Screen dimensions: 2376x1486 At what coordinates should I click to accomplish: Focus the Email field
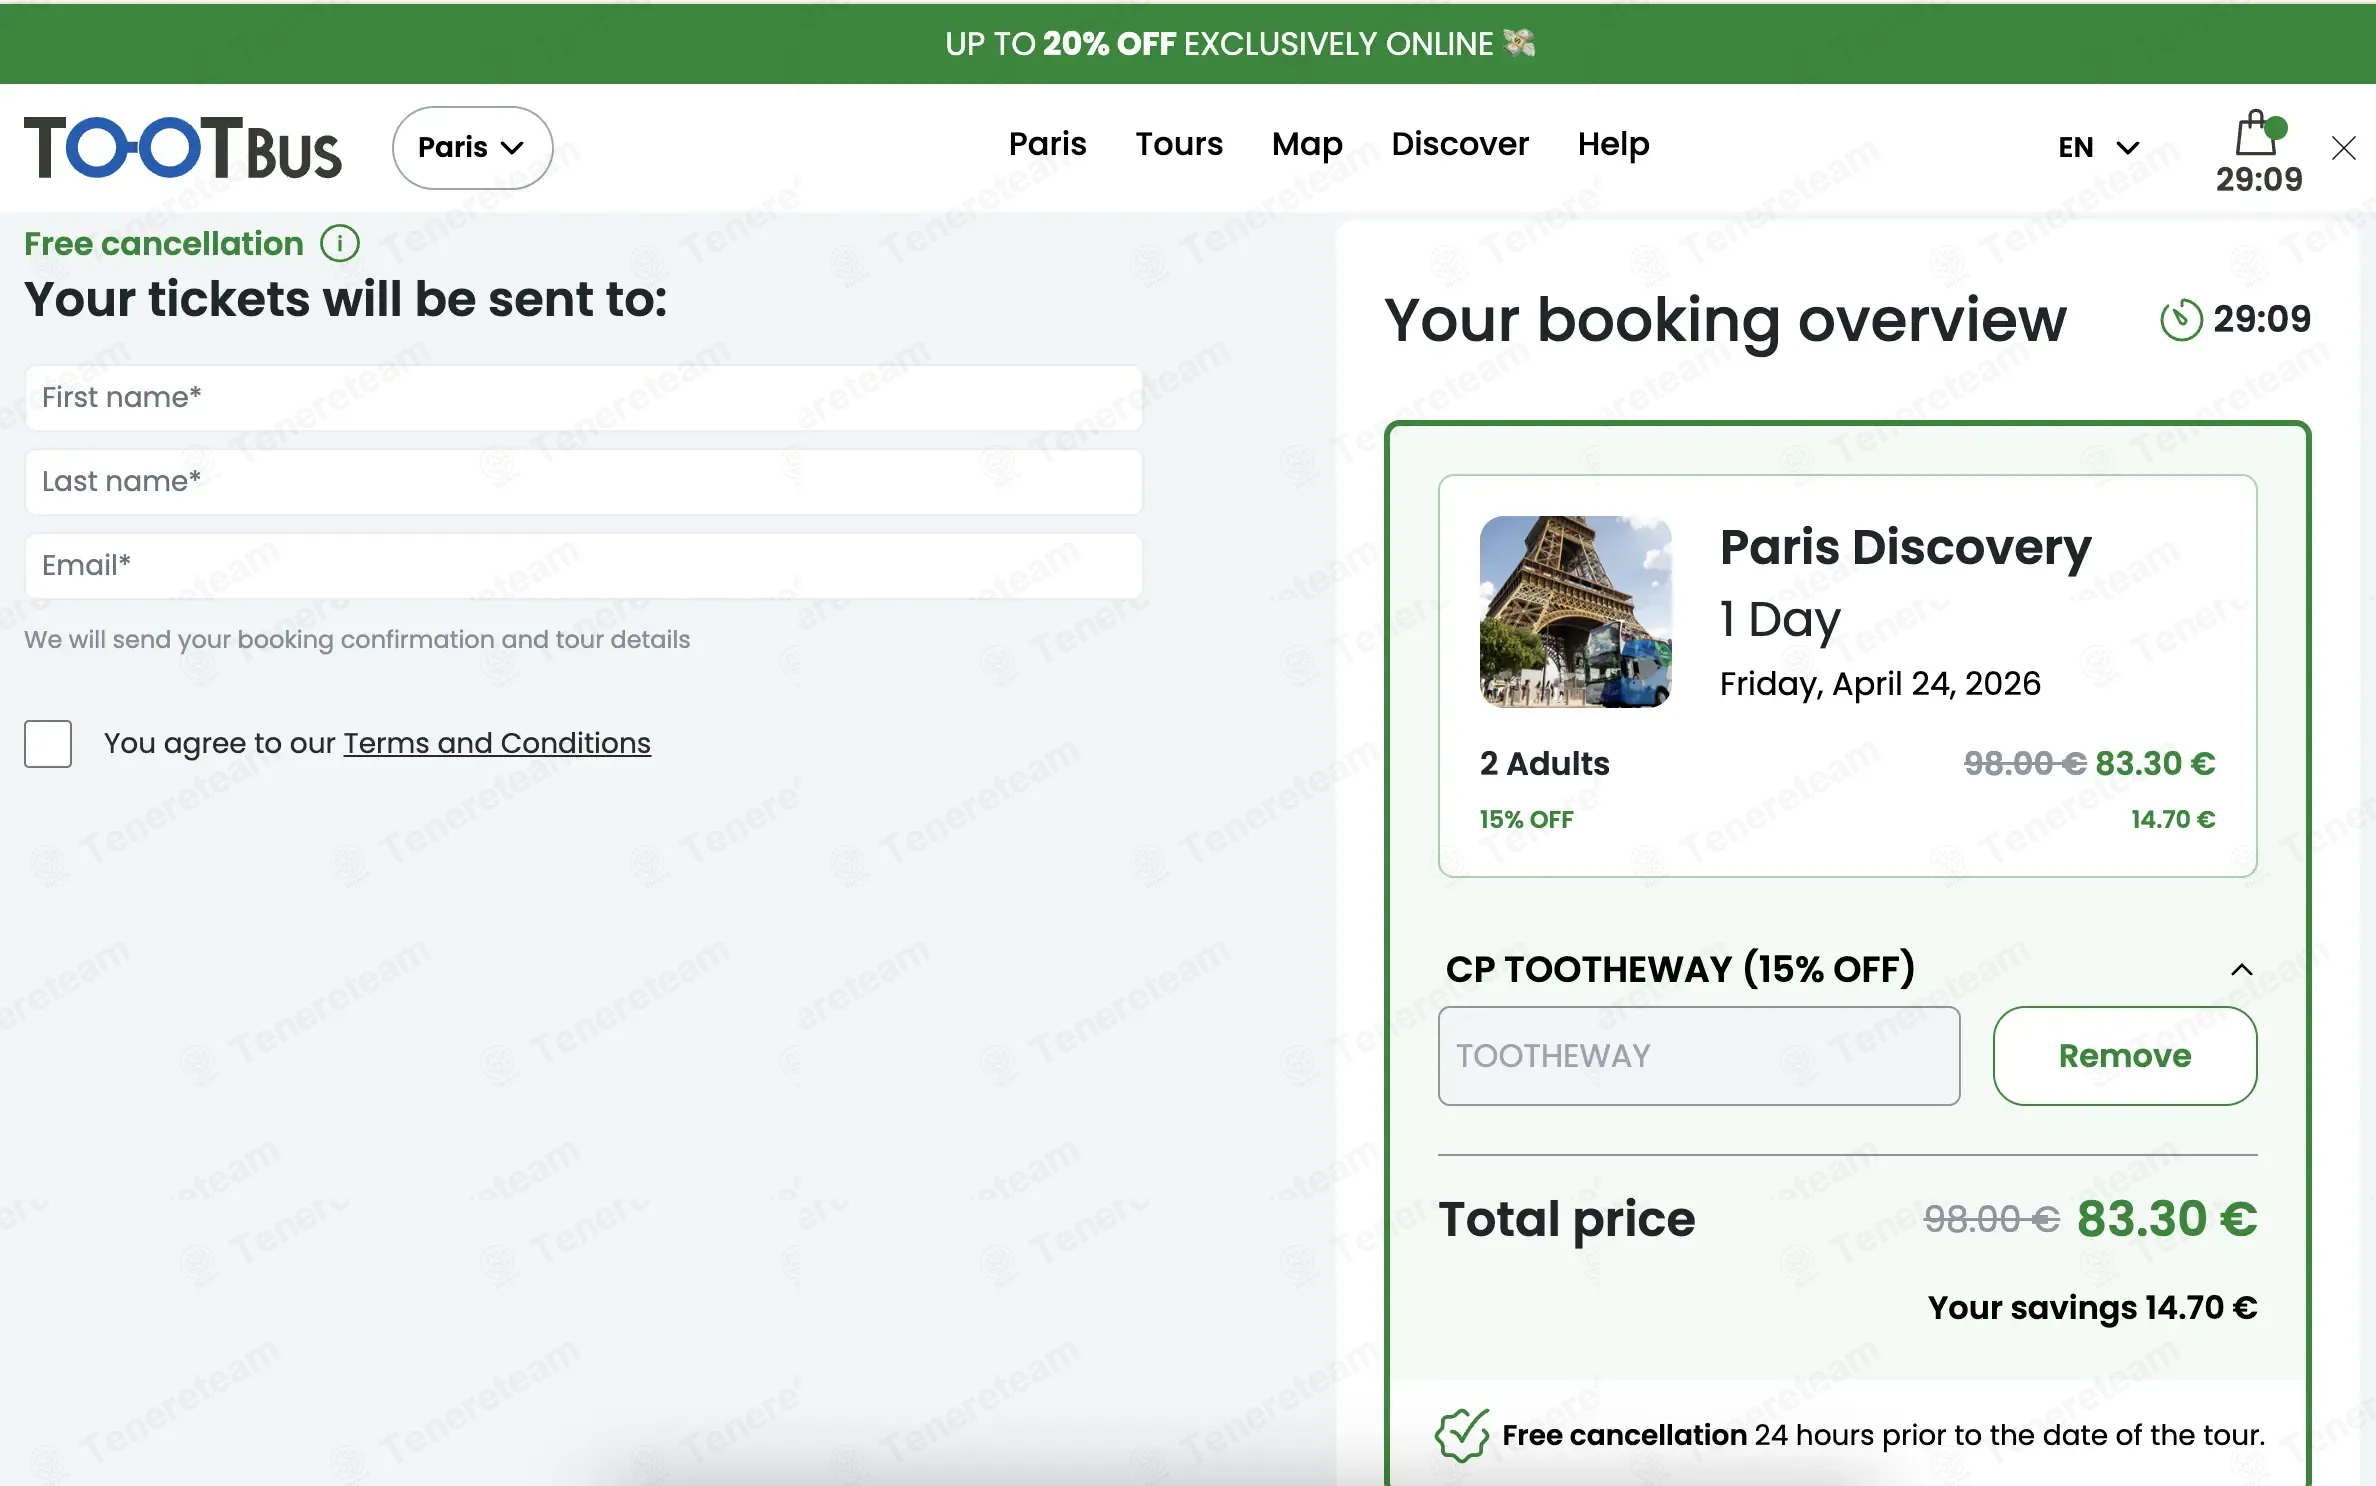coord(584,565)
